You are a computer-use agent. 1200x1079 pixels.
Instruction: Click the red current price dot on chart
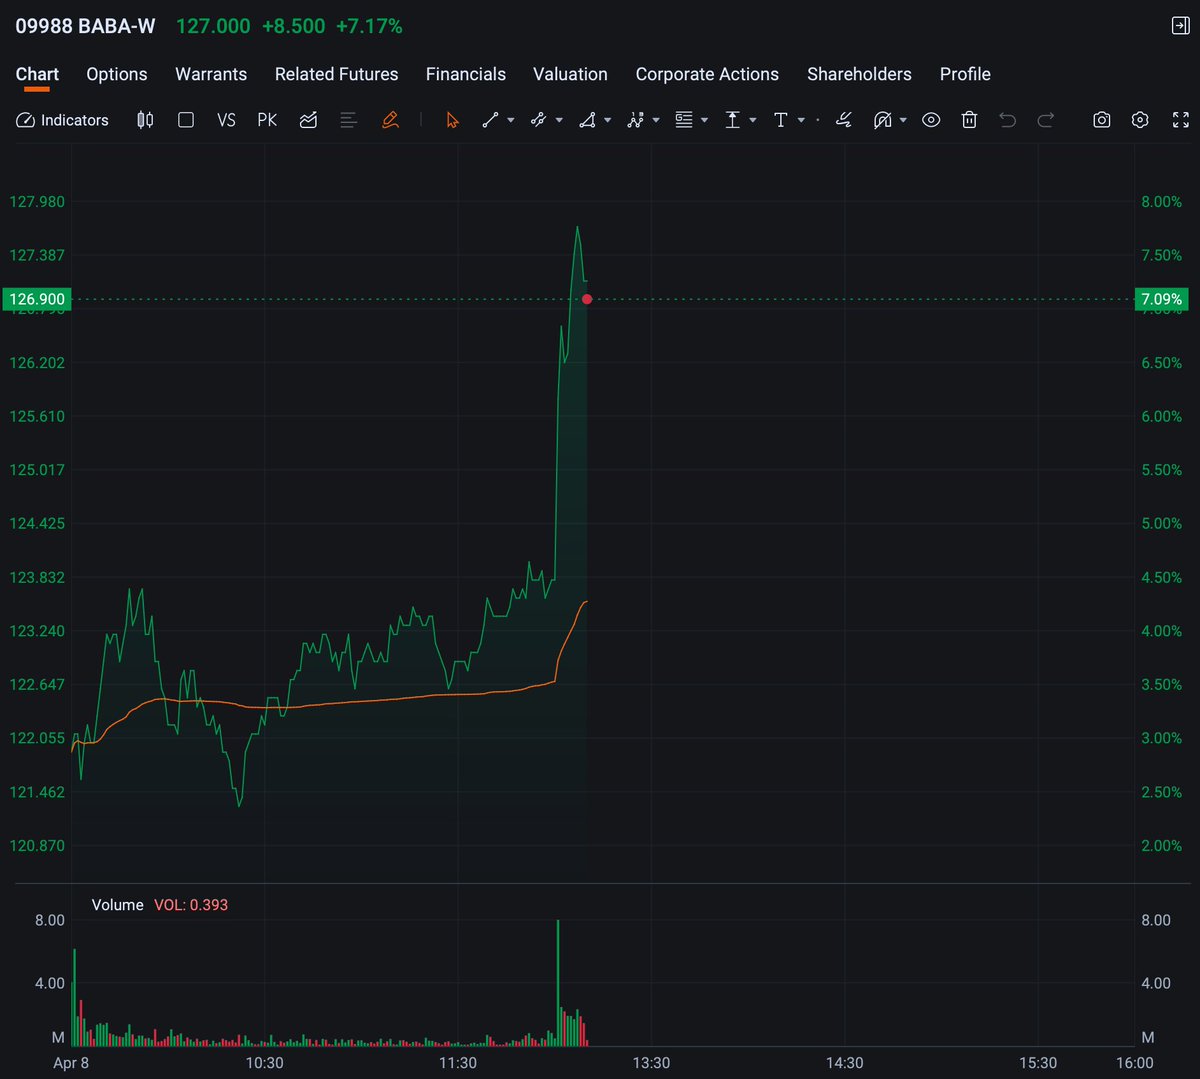click(587, 299)
